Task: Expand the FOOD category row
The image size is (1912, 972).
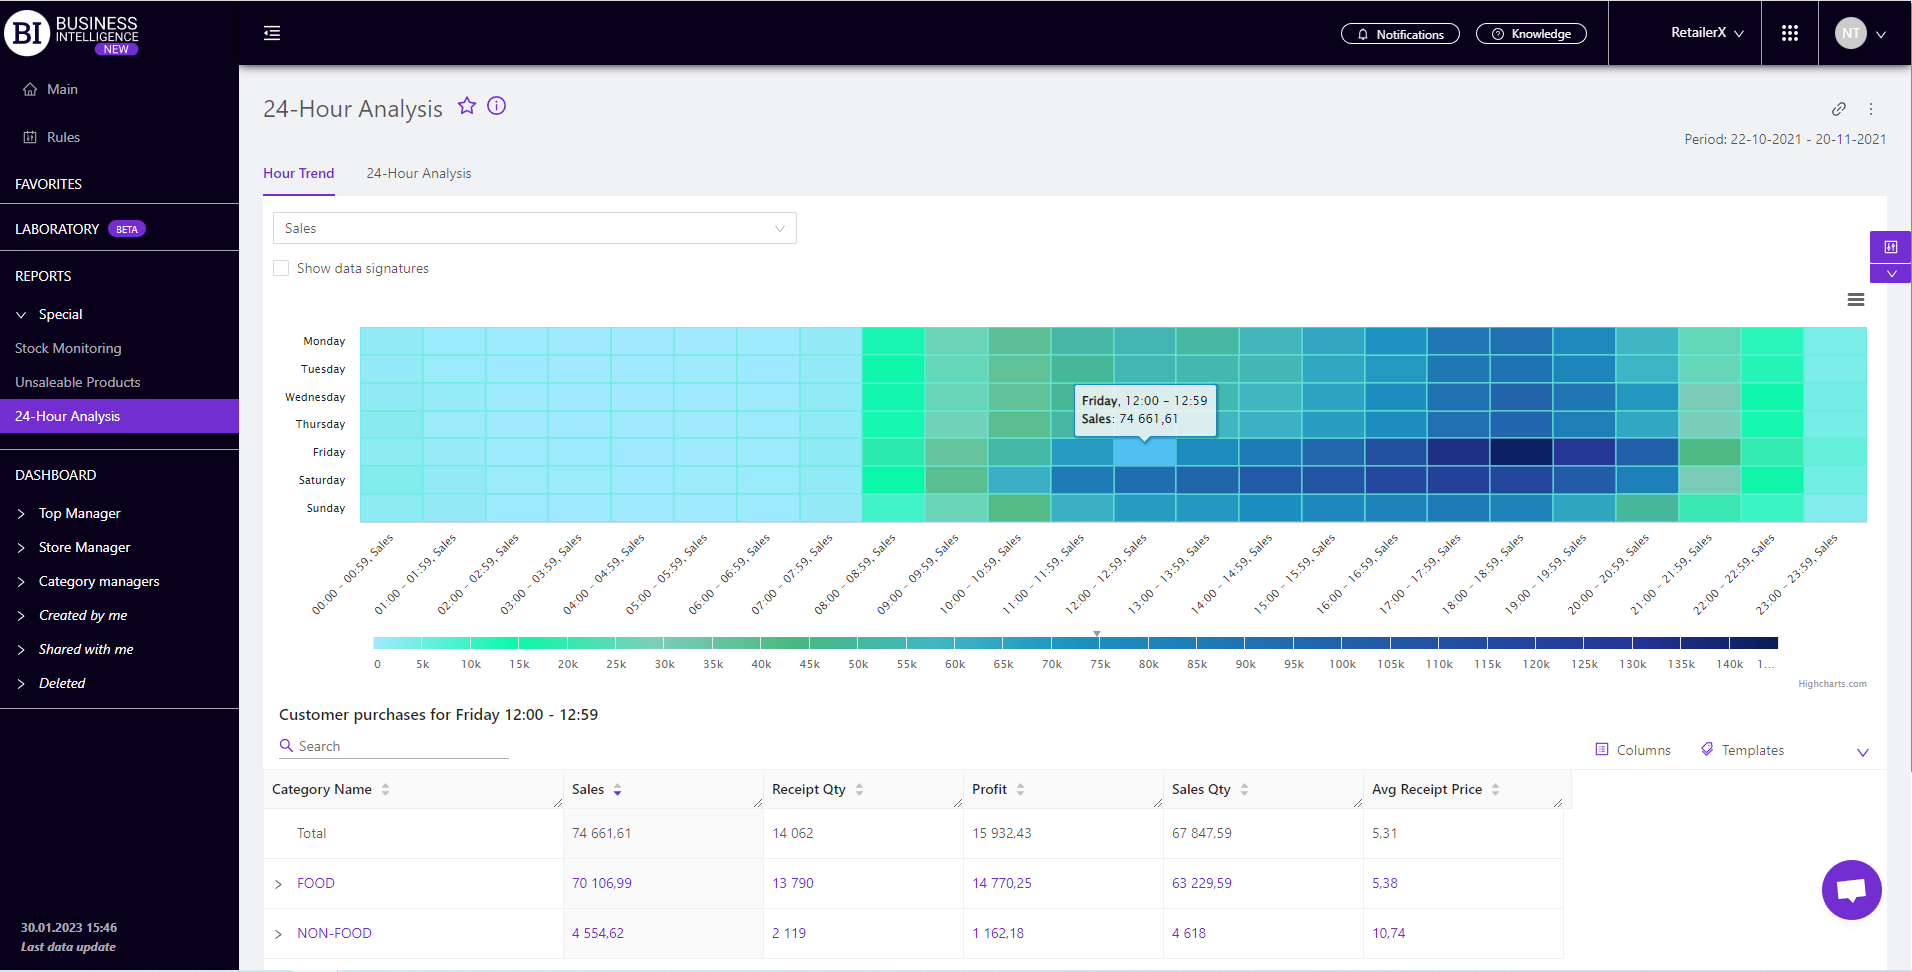Action: (x=279, y=884)
